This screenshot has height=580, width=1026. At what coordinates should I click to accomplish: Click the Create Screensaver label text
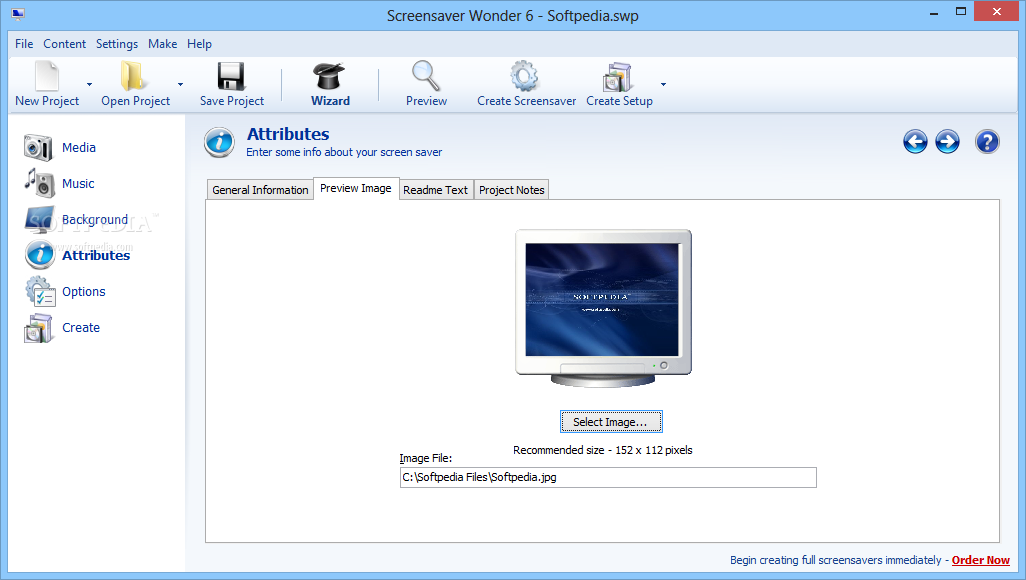(x=527, y=101)
